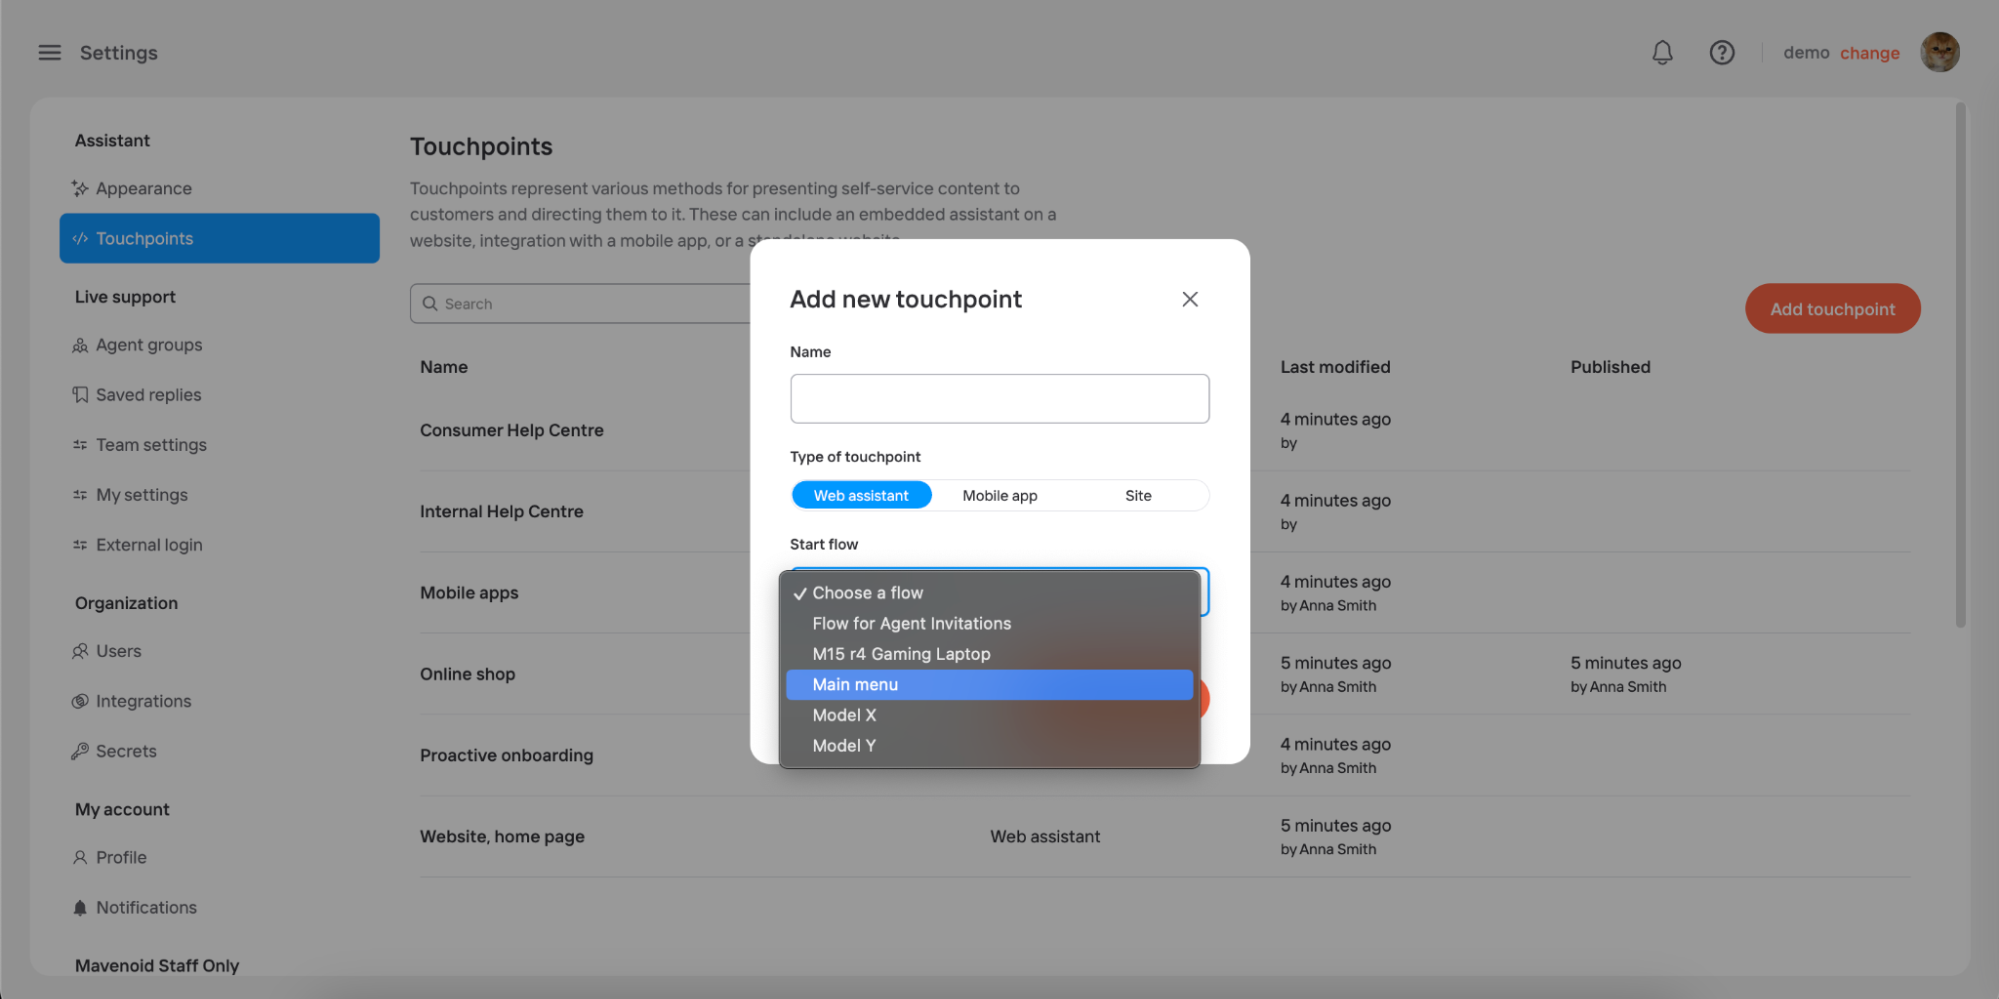Click the Touchpoints code icon in sidebar

tap(80, 238)
